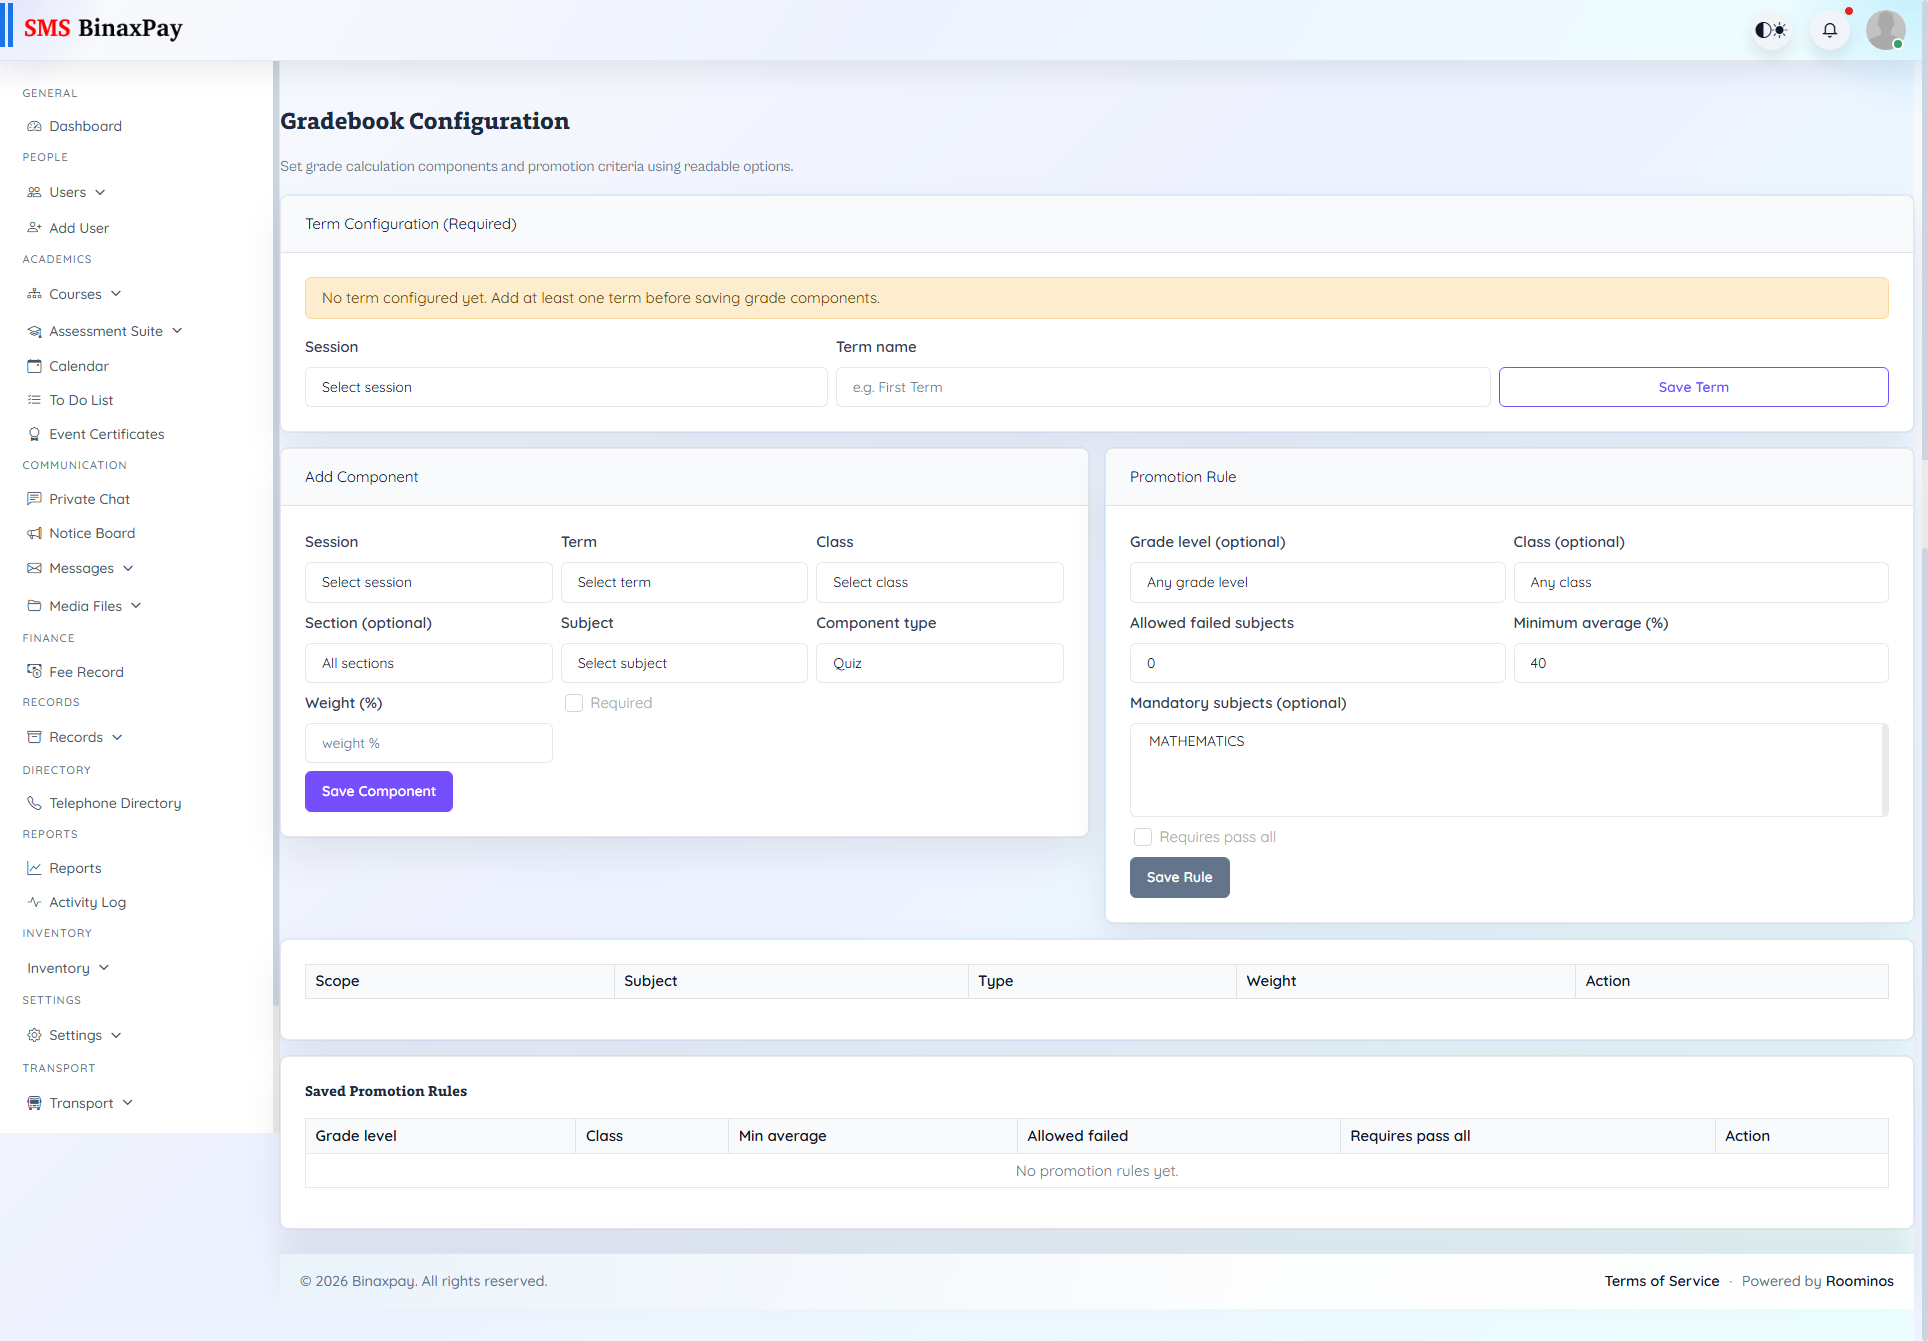
Task: Open the Select subject dropdown
Action: pos(683,662)
